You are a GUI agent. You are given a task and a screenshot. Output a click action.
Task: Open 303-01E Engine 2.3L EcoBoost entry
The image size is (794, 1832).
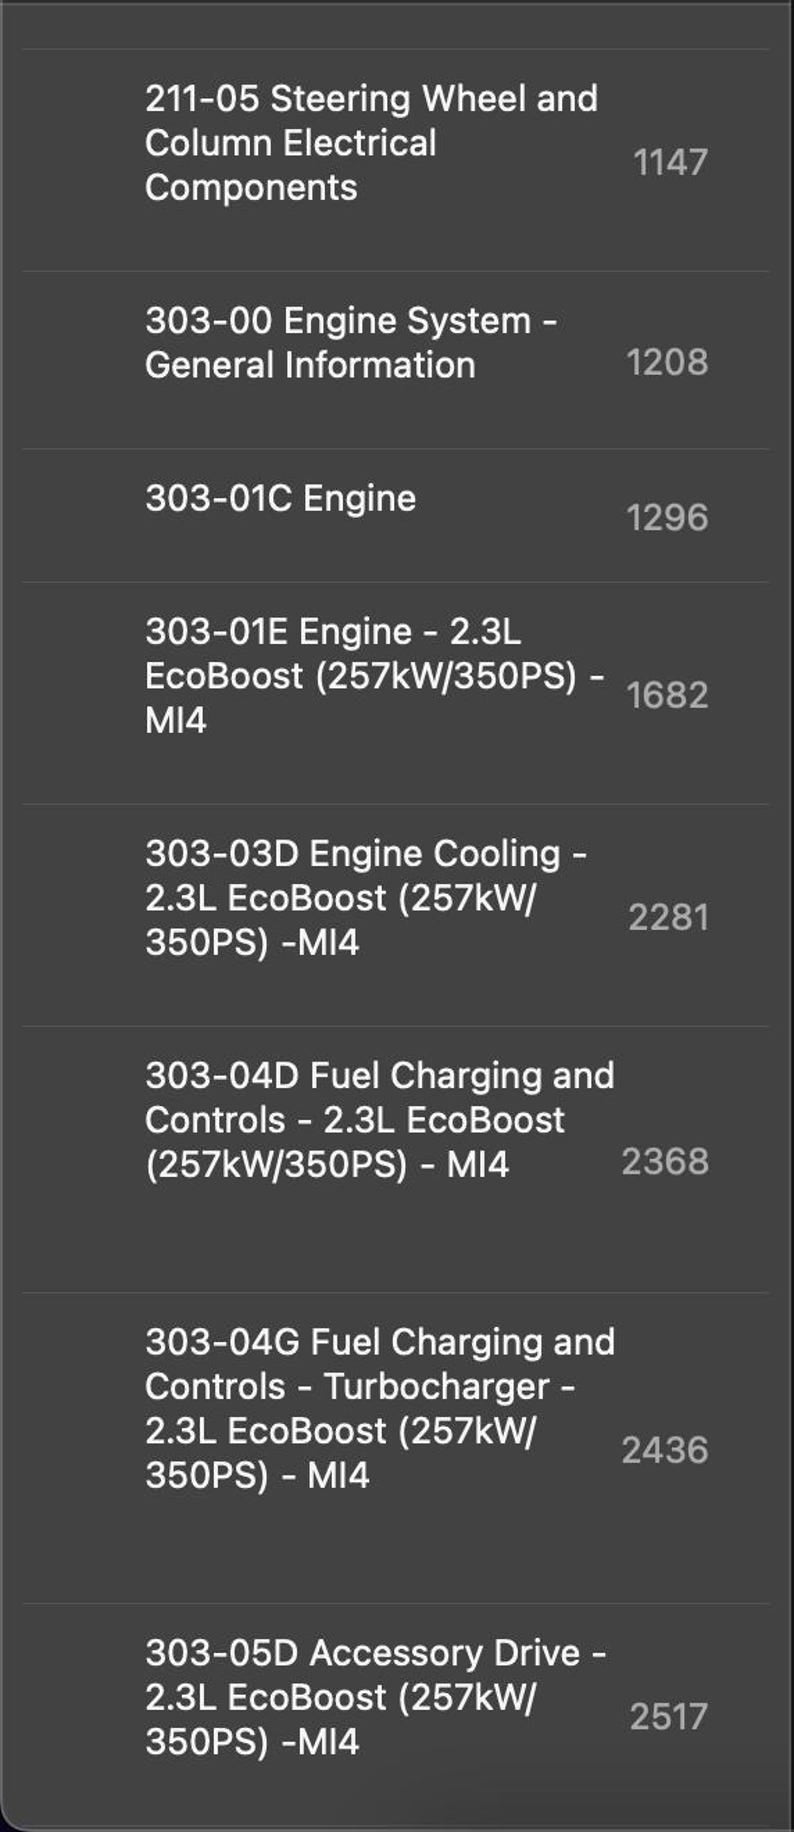pyautogui.click(x=374, y=675)
